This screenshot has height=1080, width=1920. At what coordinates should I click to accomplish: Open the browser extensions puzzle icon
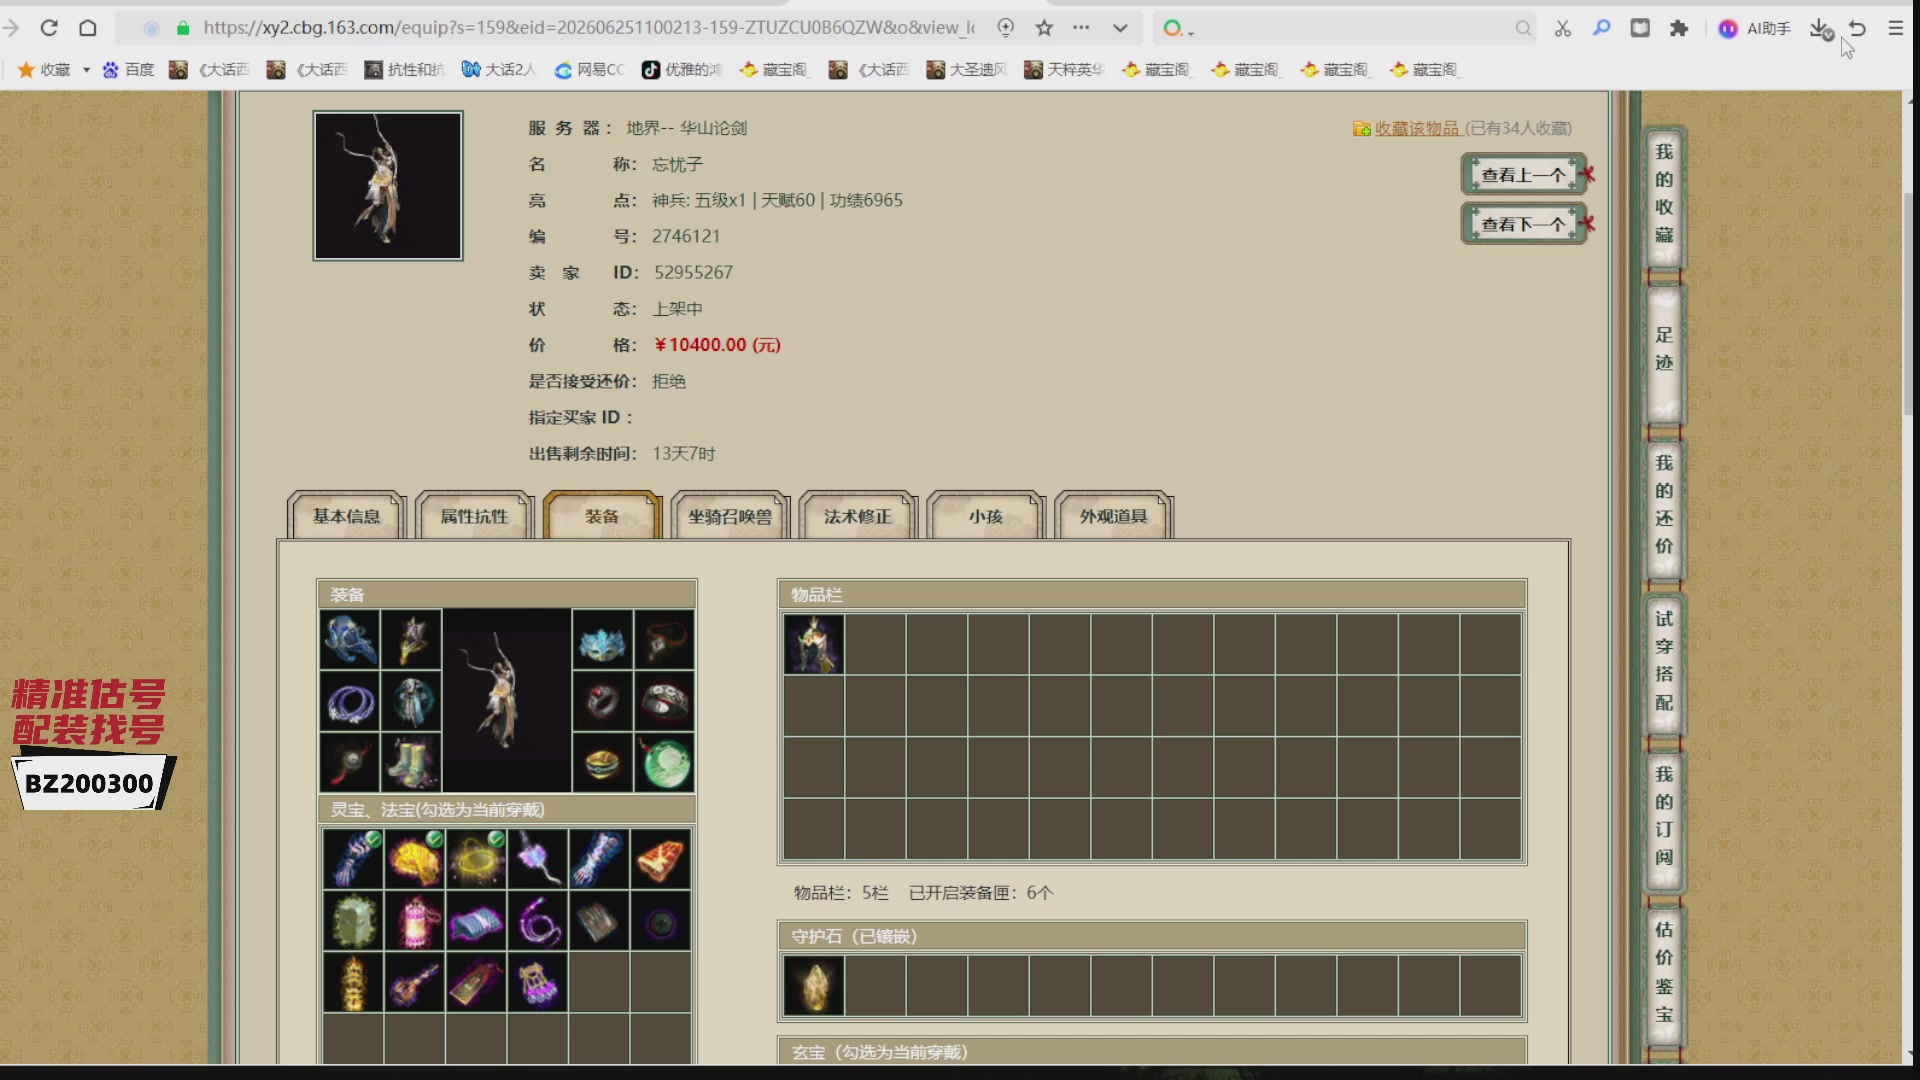(x=1679, y=28)
